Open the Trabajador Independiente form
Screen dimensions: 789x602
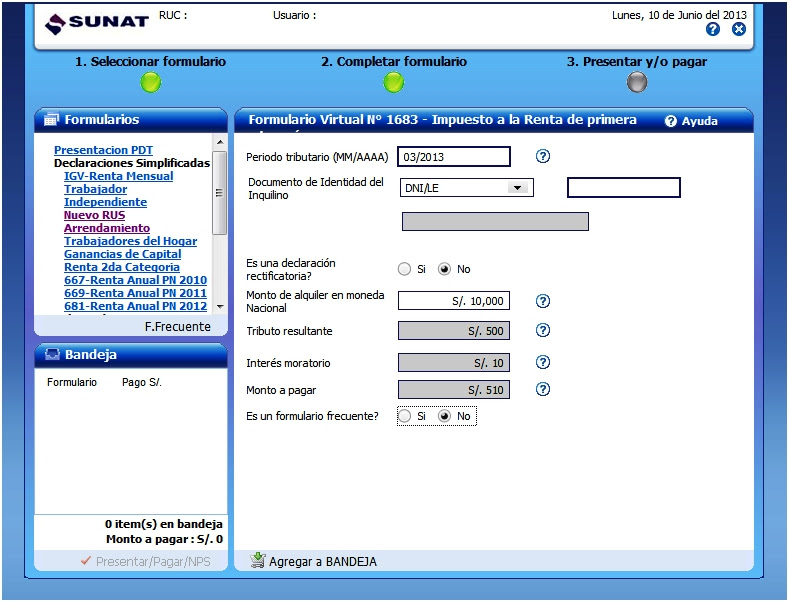click(x=105, y=196)
